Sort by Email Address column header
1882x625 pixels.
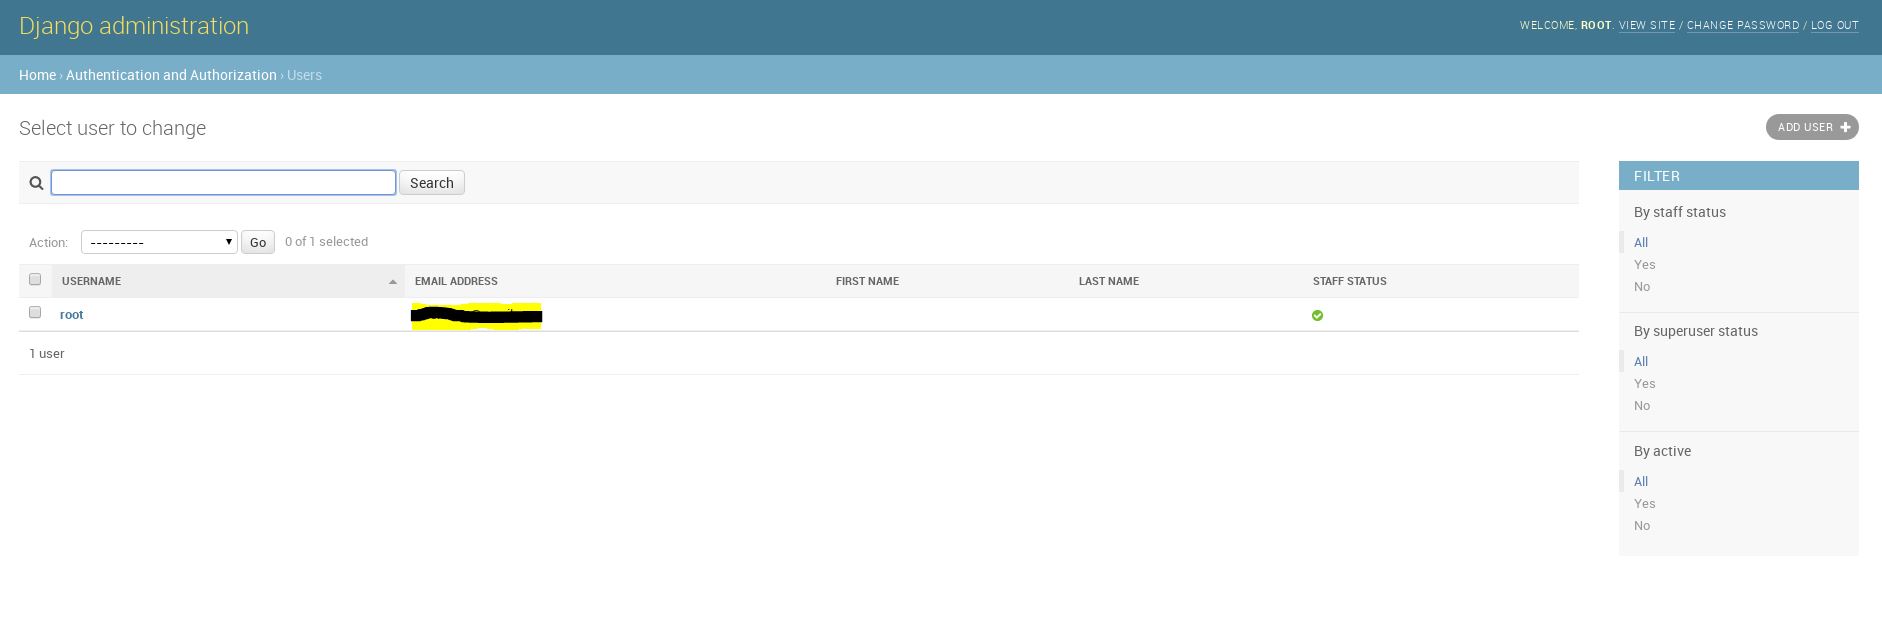pos(456,281)
